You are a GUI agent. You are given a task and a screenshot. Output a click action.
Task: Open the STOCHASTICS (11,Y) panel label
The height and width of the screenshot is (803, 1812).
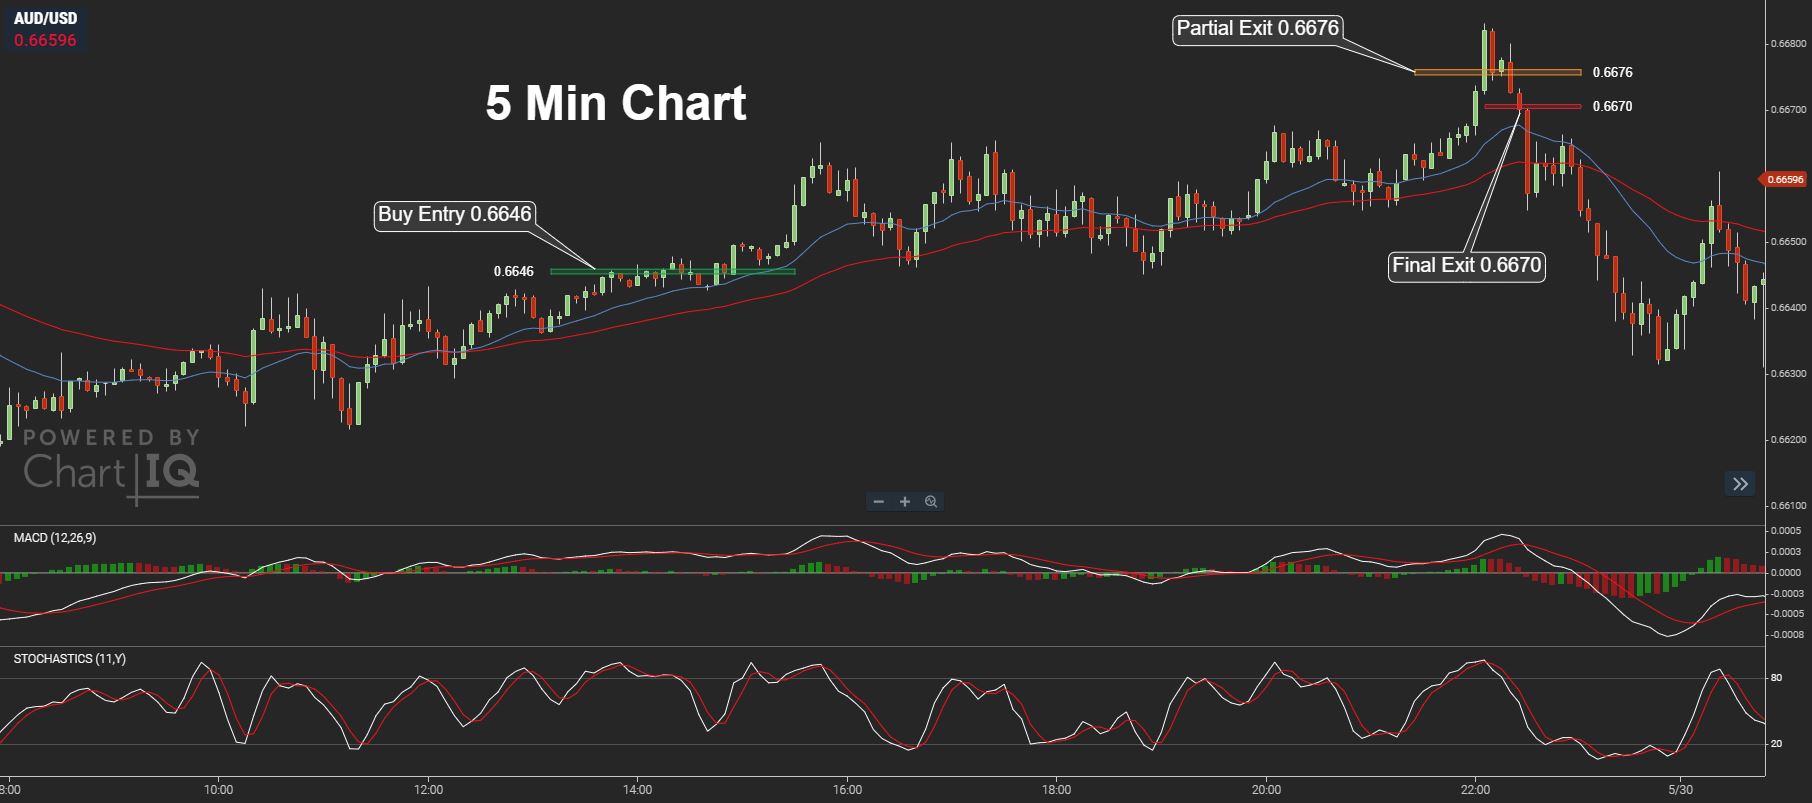(70, 659)
